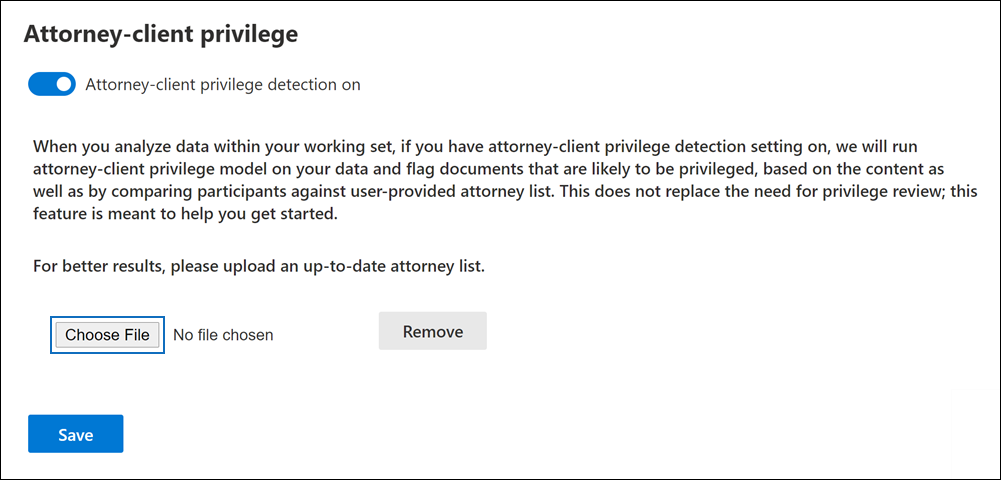The image size is (1001, 480).
Task: Save the attorney-client privilege settings
Action: click(x=76, y=434)
